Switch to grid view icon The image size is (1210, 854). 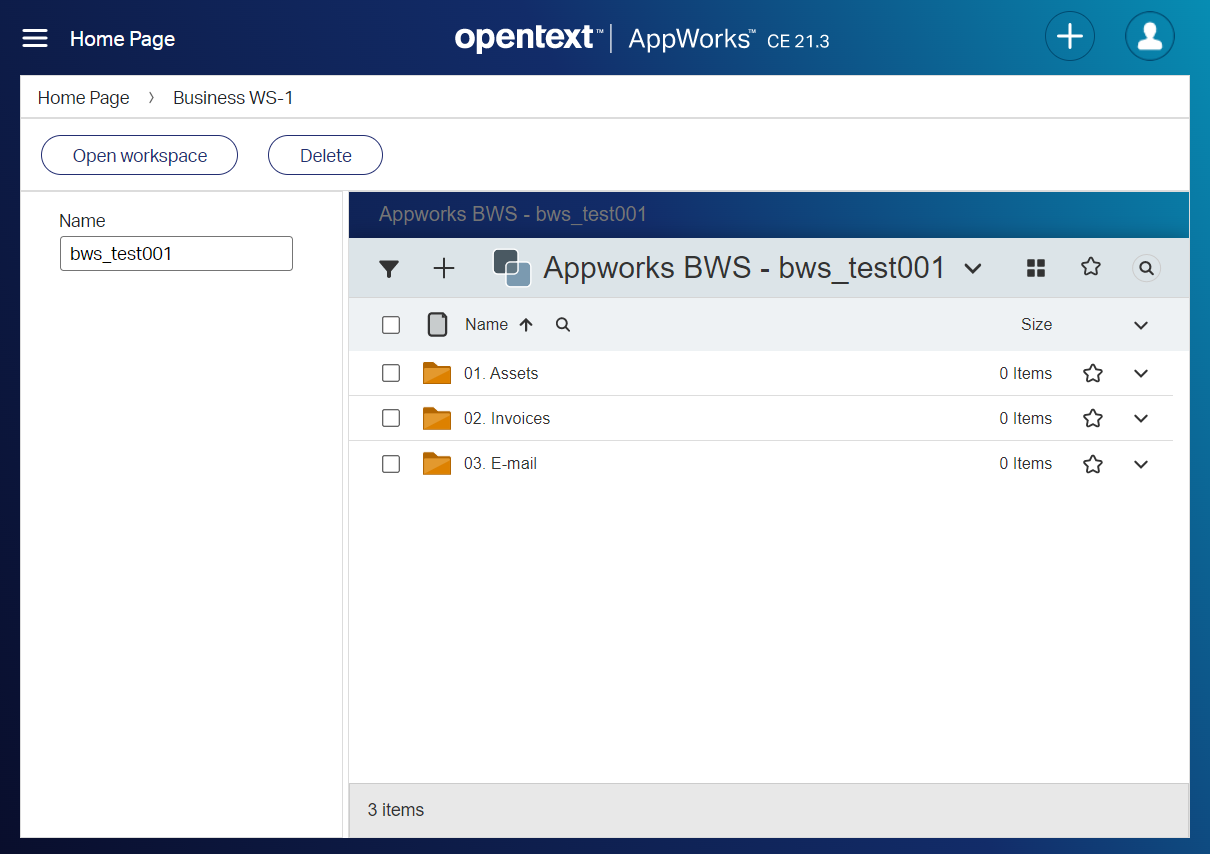[x=1036, y=268]
